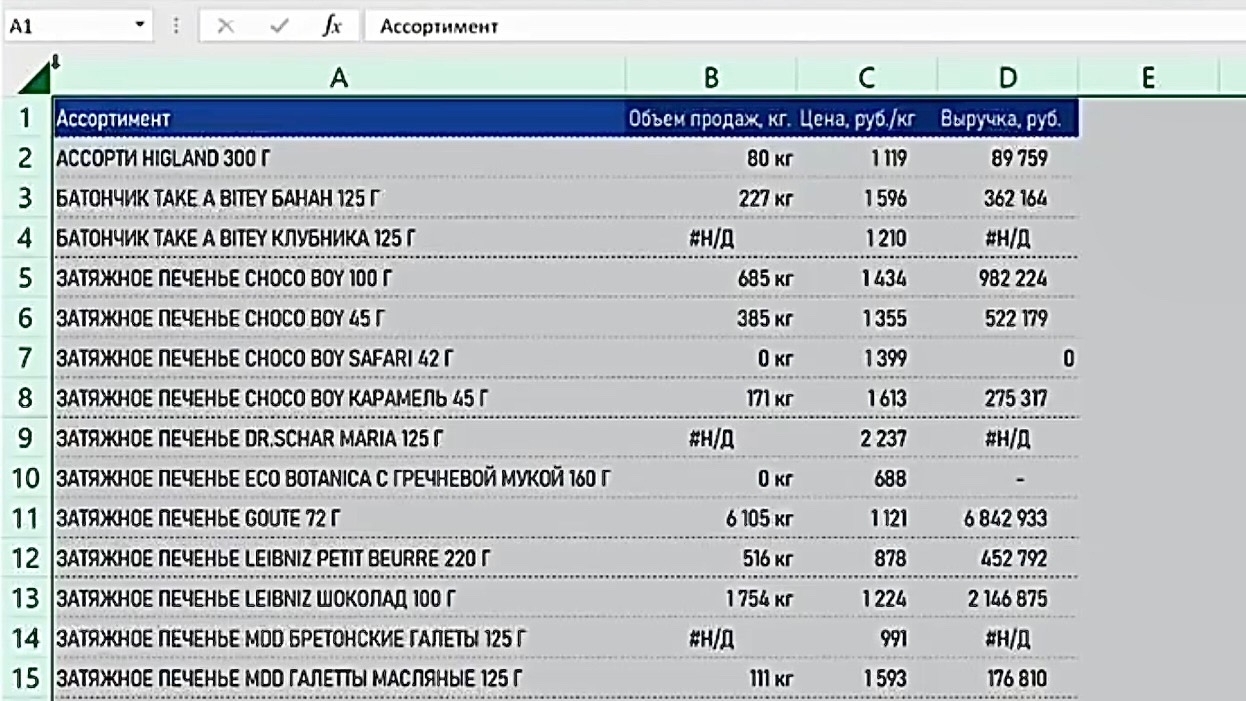
Task: Click the Cancel X icon in the formula bar
Action: pyautogui.click(x=226, y=27)
